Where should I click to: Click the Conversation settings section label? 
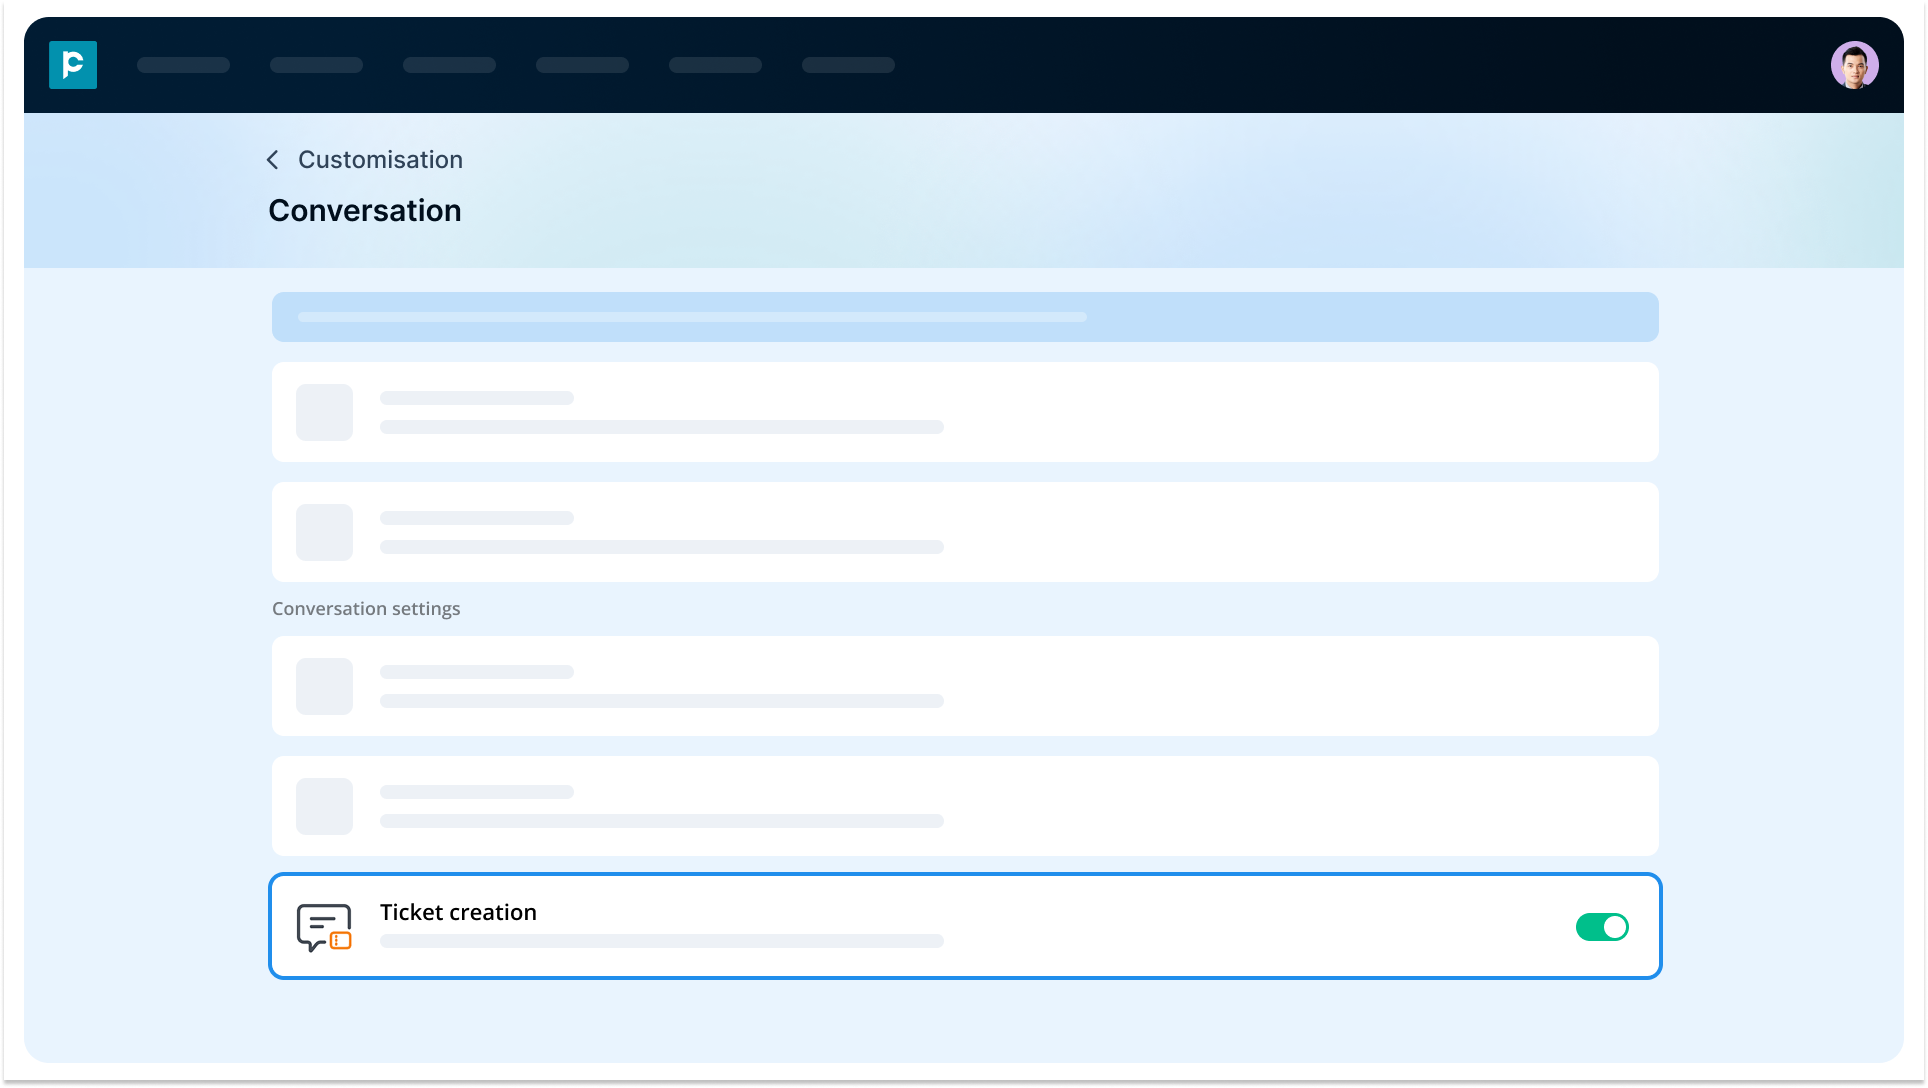[366, 608]
